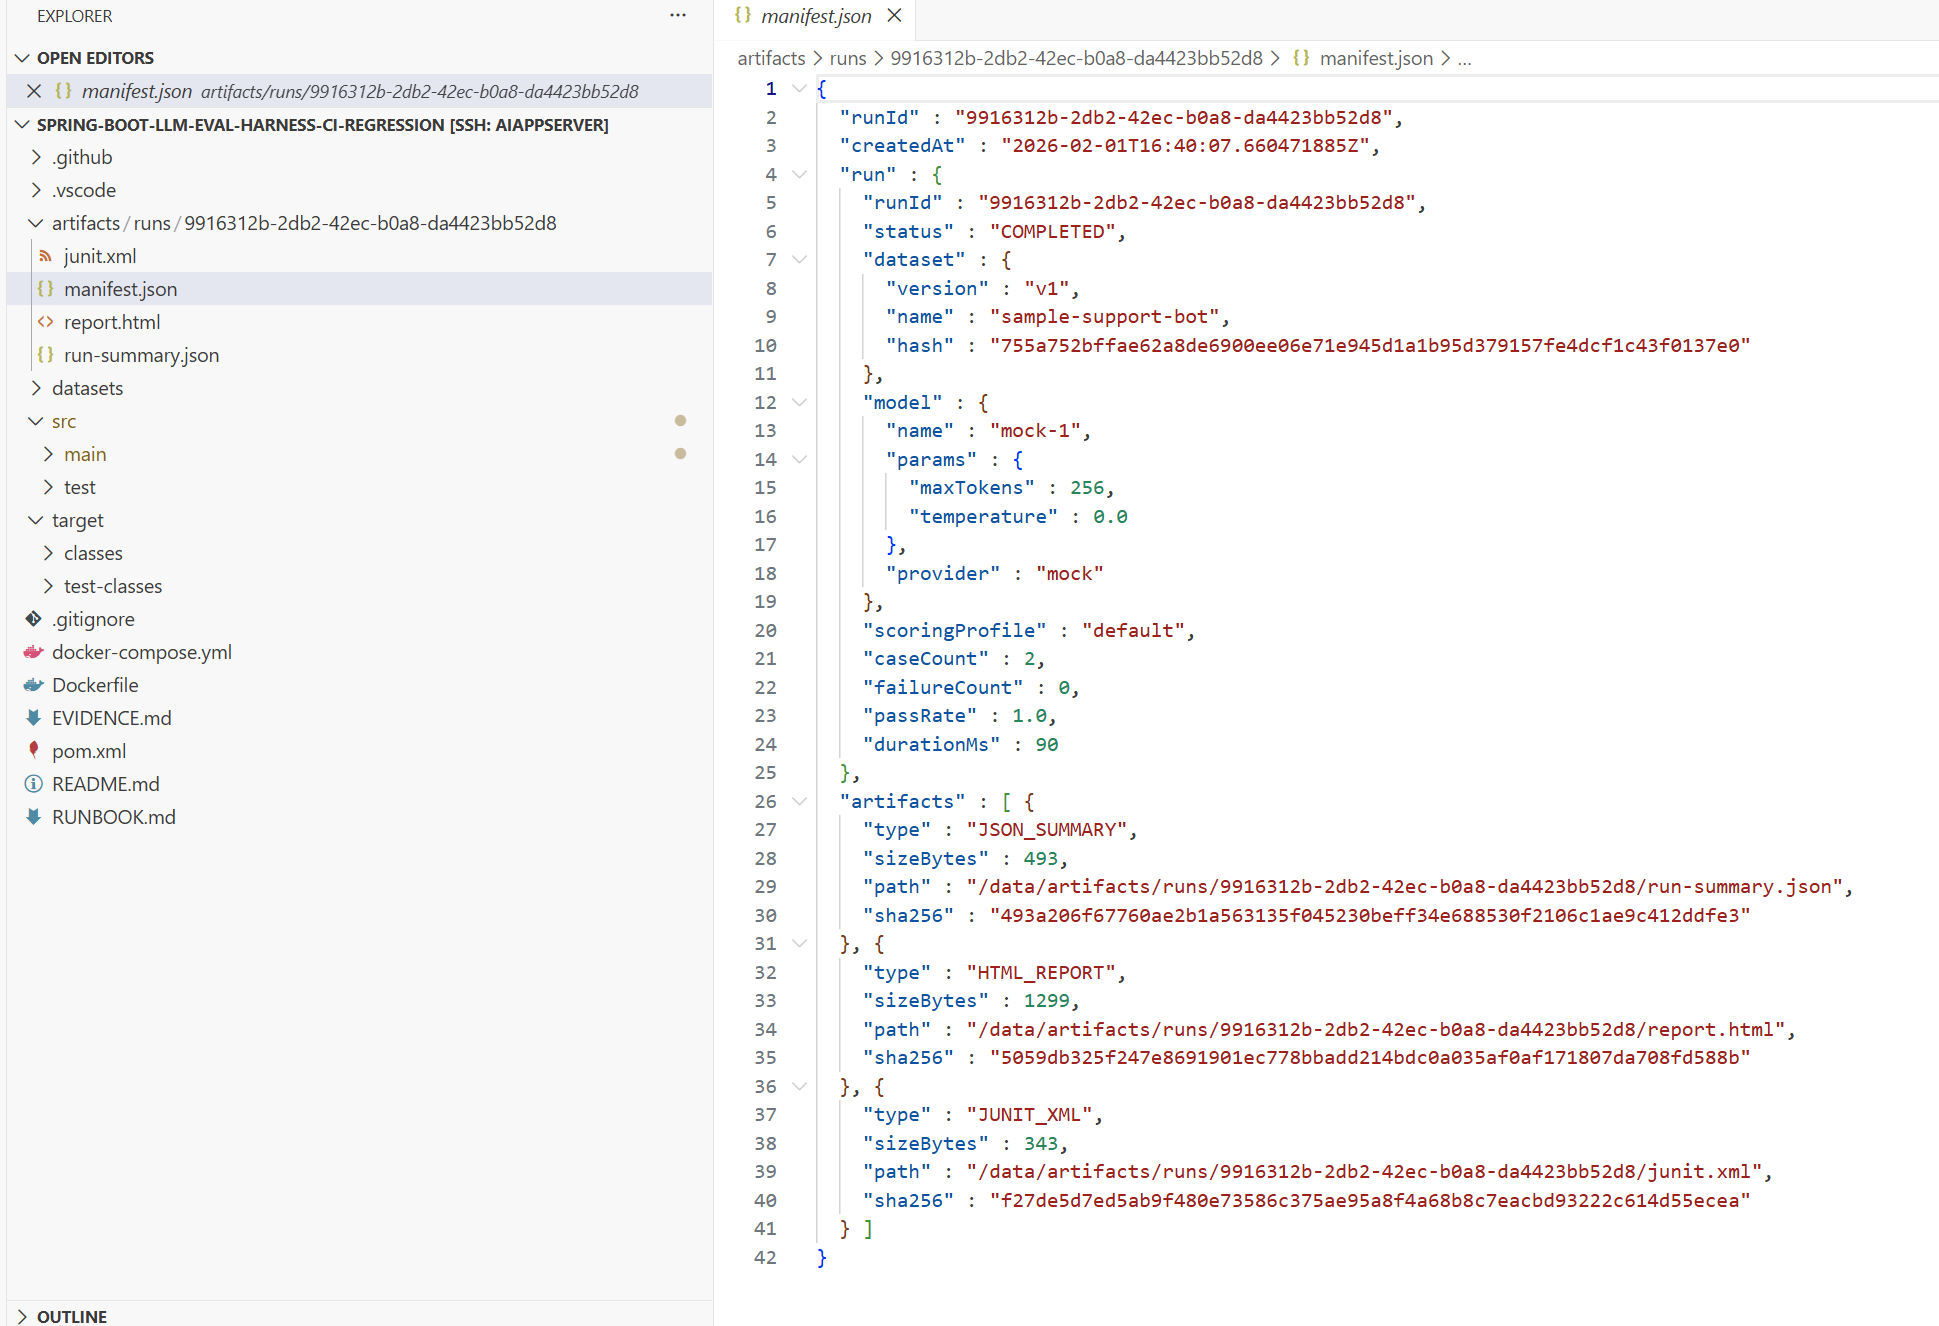Click the modified dot next to src folder
Viewport: 1939px width, 1326px height.
click(681, 420)
